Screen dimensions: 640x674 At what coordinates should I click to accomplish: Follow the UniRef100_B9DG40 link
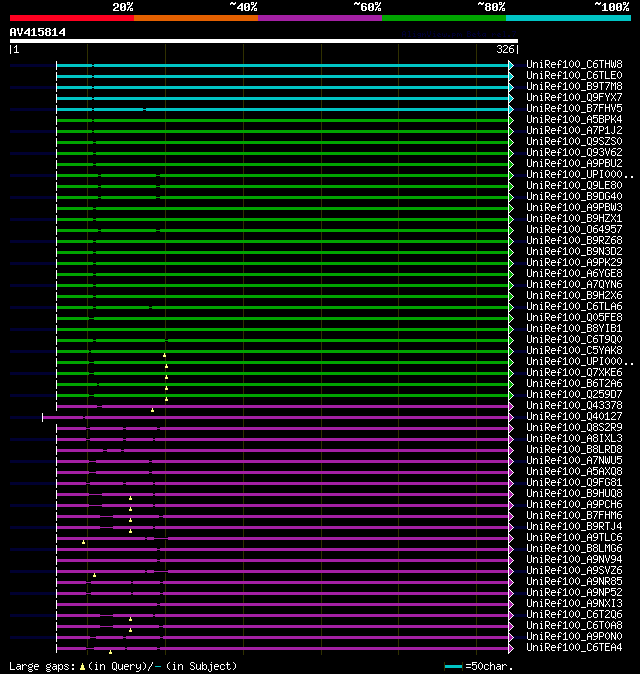pyautogui.click(x=574, y=196)
